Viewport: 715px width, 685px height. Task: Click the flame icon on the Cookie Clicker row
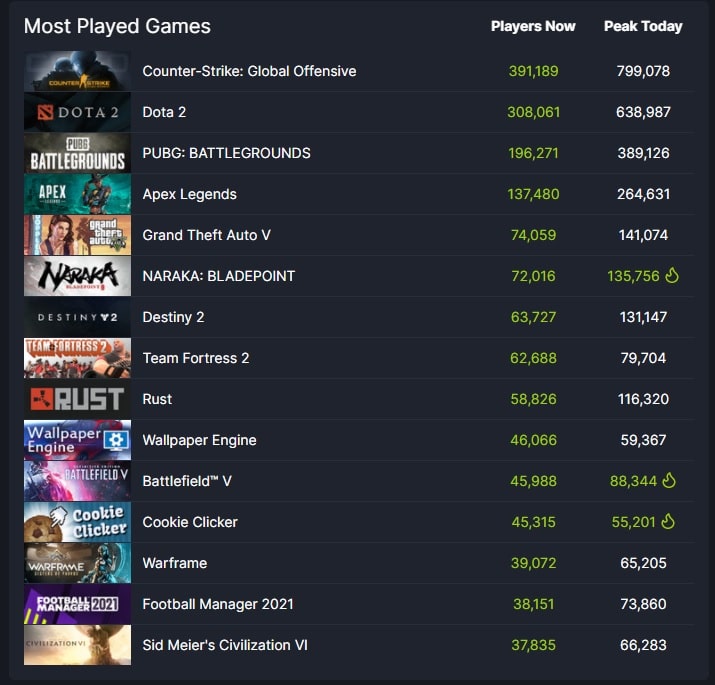(x=670, y=521)
